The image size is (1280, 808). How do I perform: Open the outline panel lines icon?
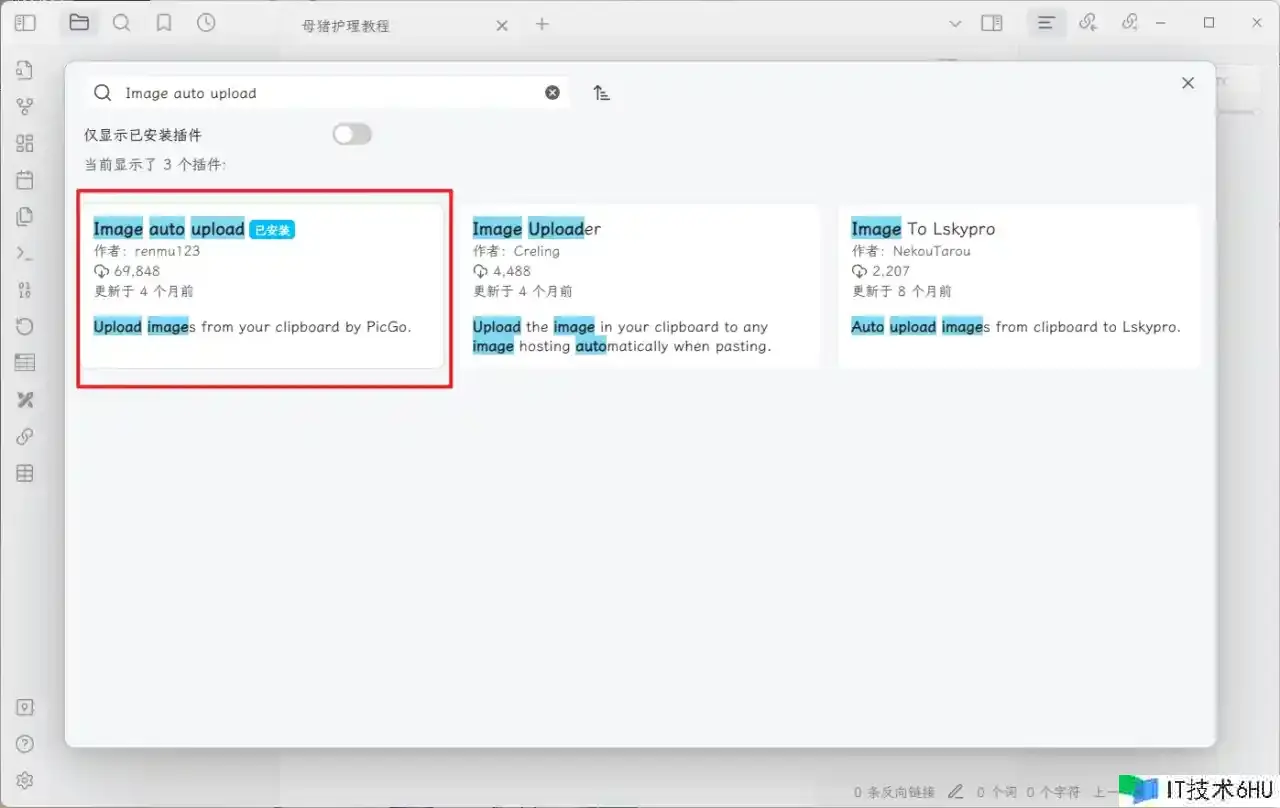tap(1046, 23)
